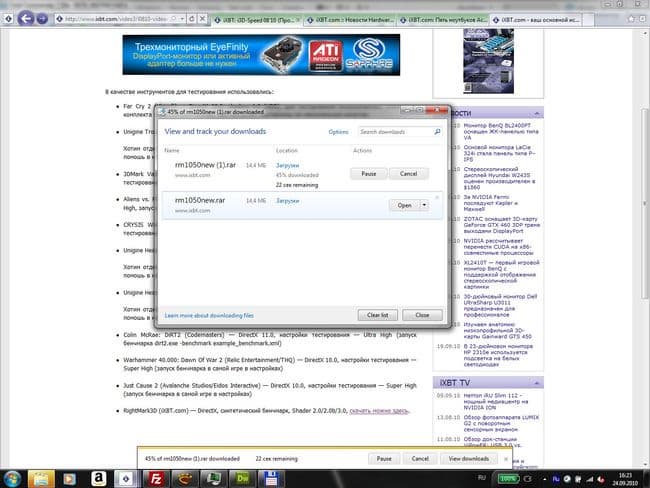Pause download in the bottom notification bar
This screenshot has width=650, height=488.
click(x=384, y=459)
